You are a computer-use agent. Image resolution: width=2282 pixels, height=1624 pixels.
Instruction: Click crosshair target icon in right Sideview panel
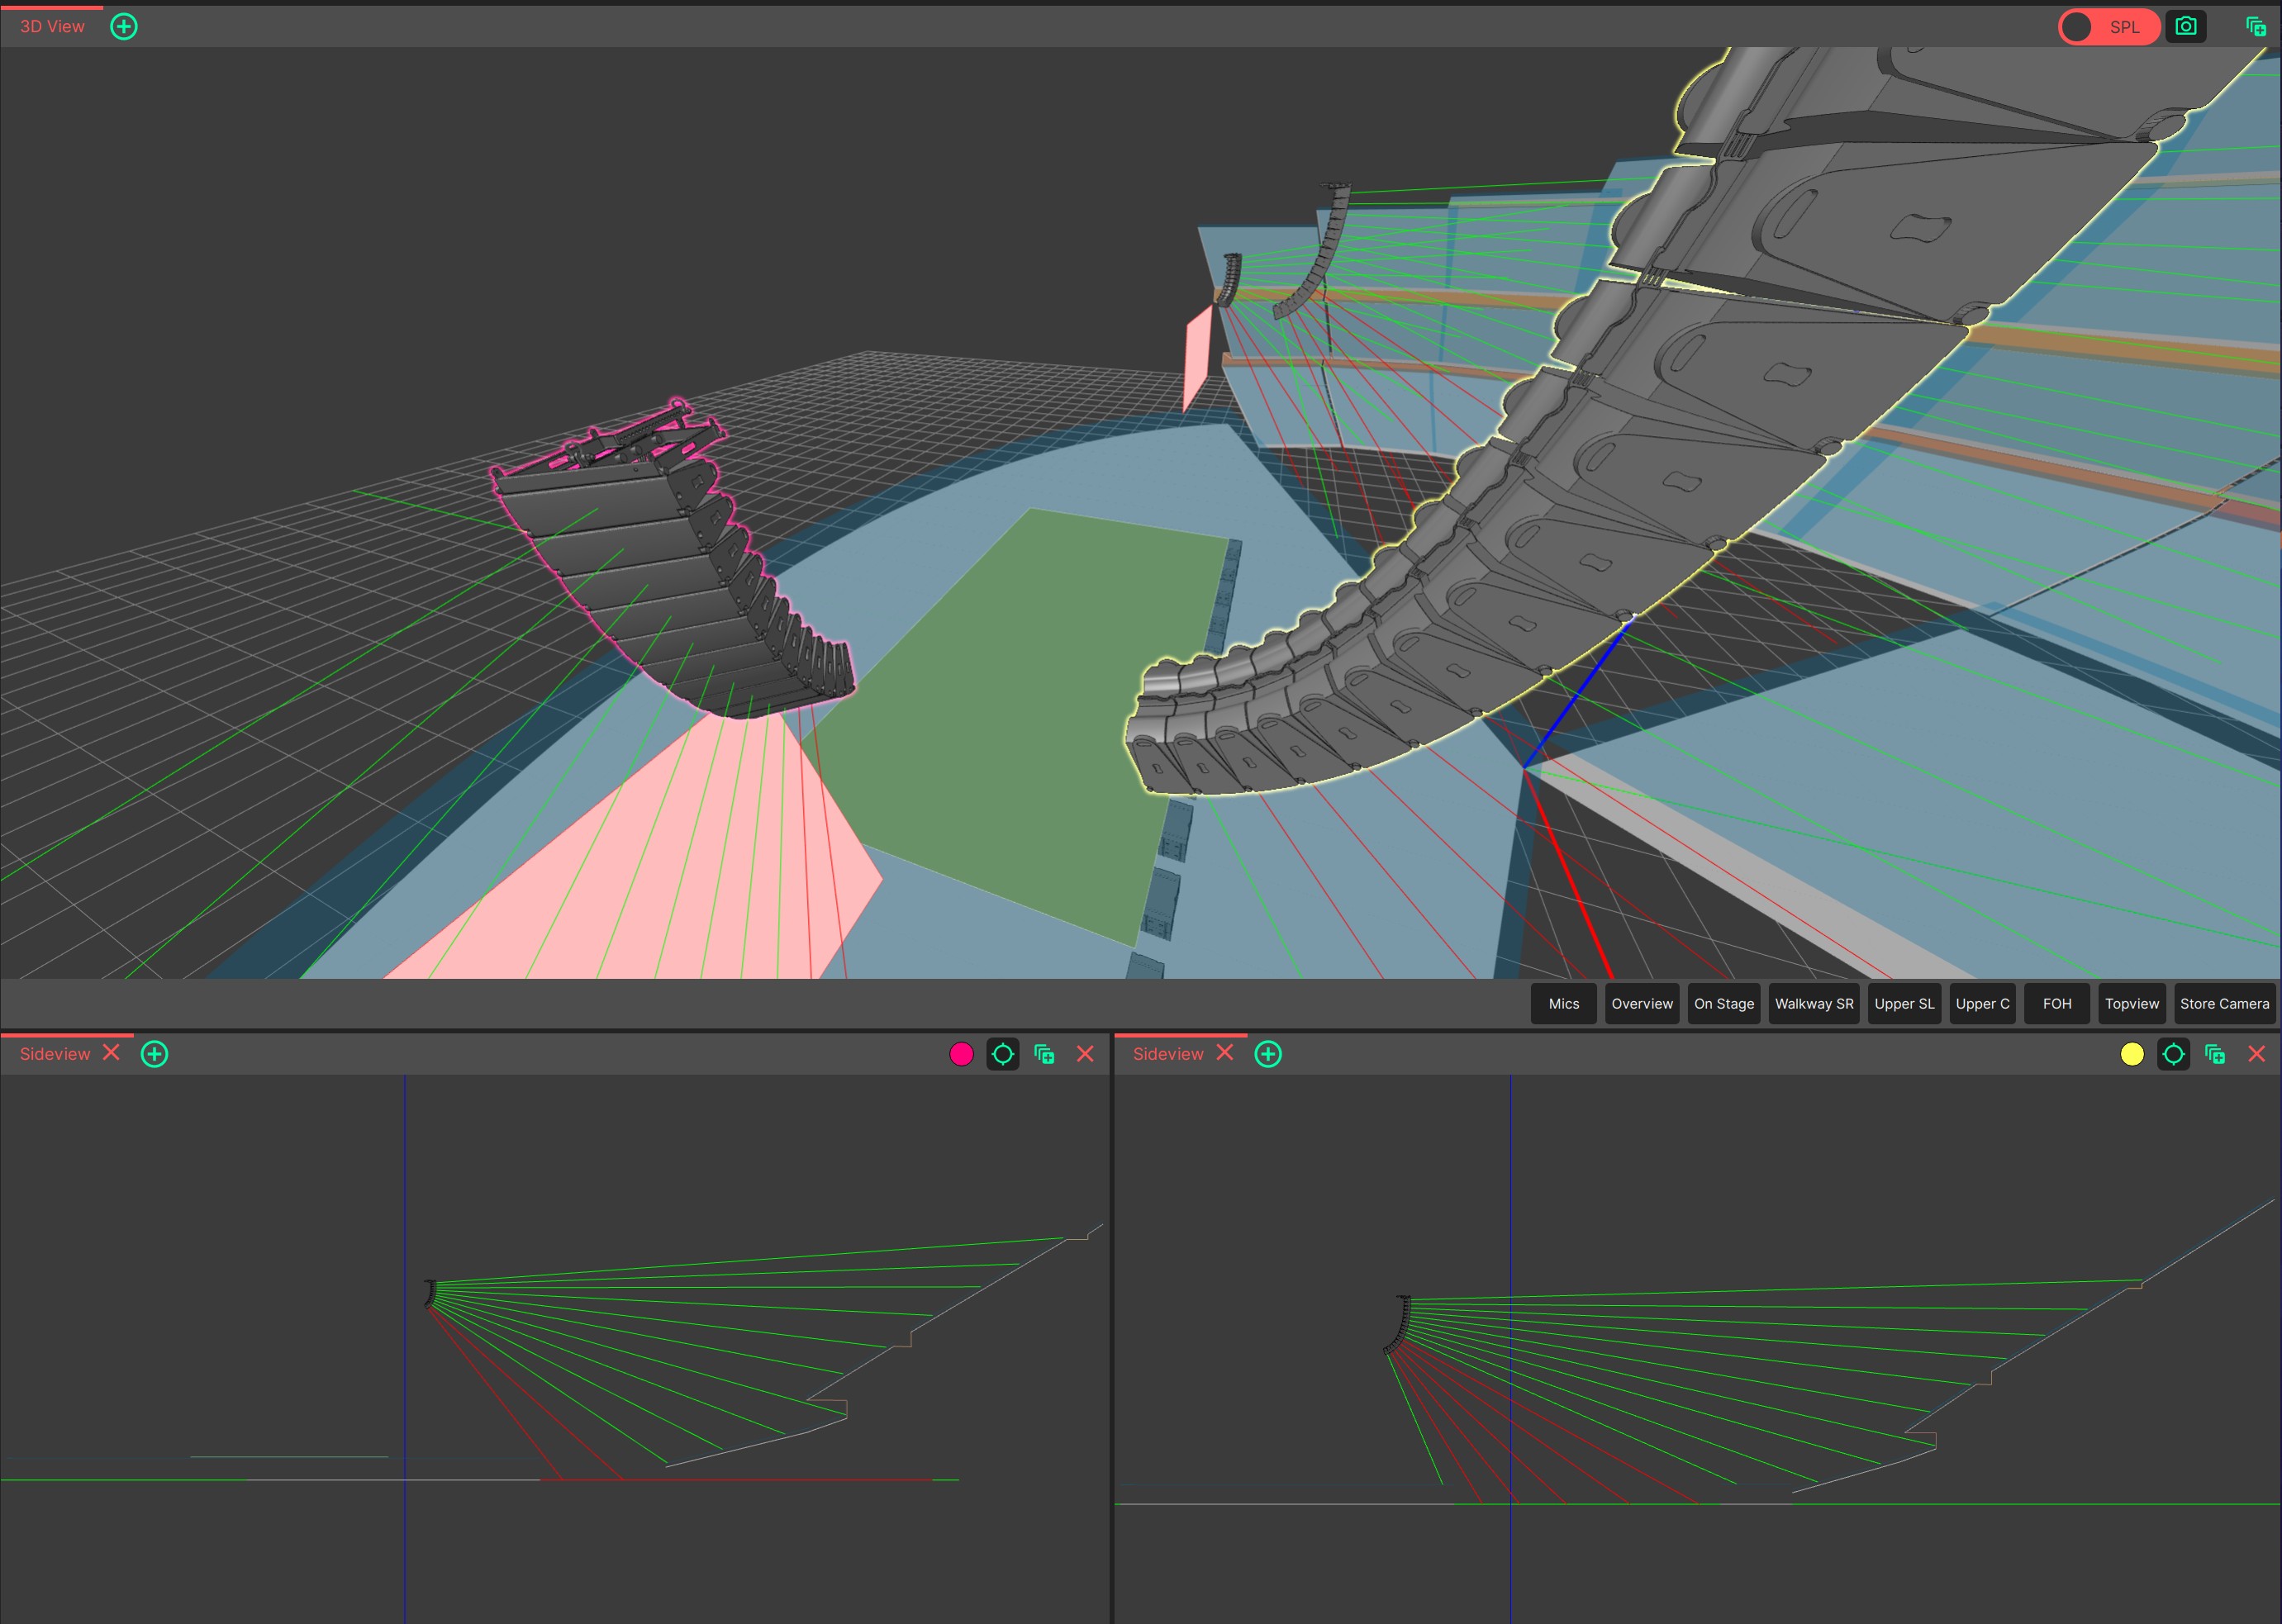tap(2173, 1054)
